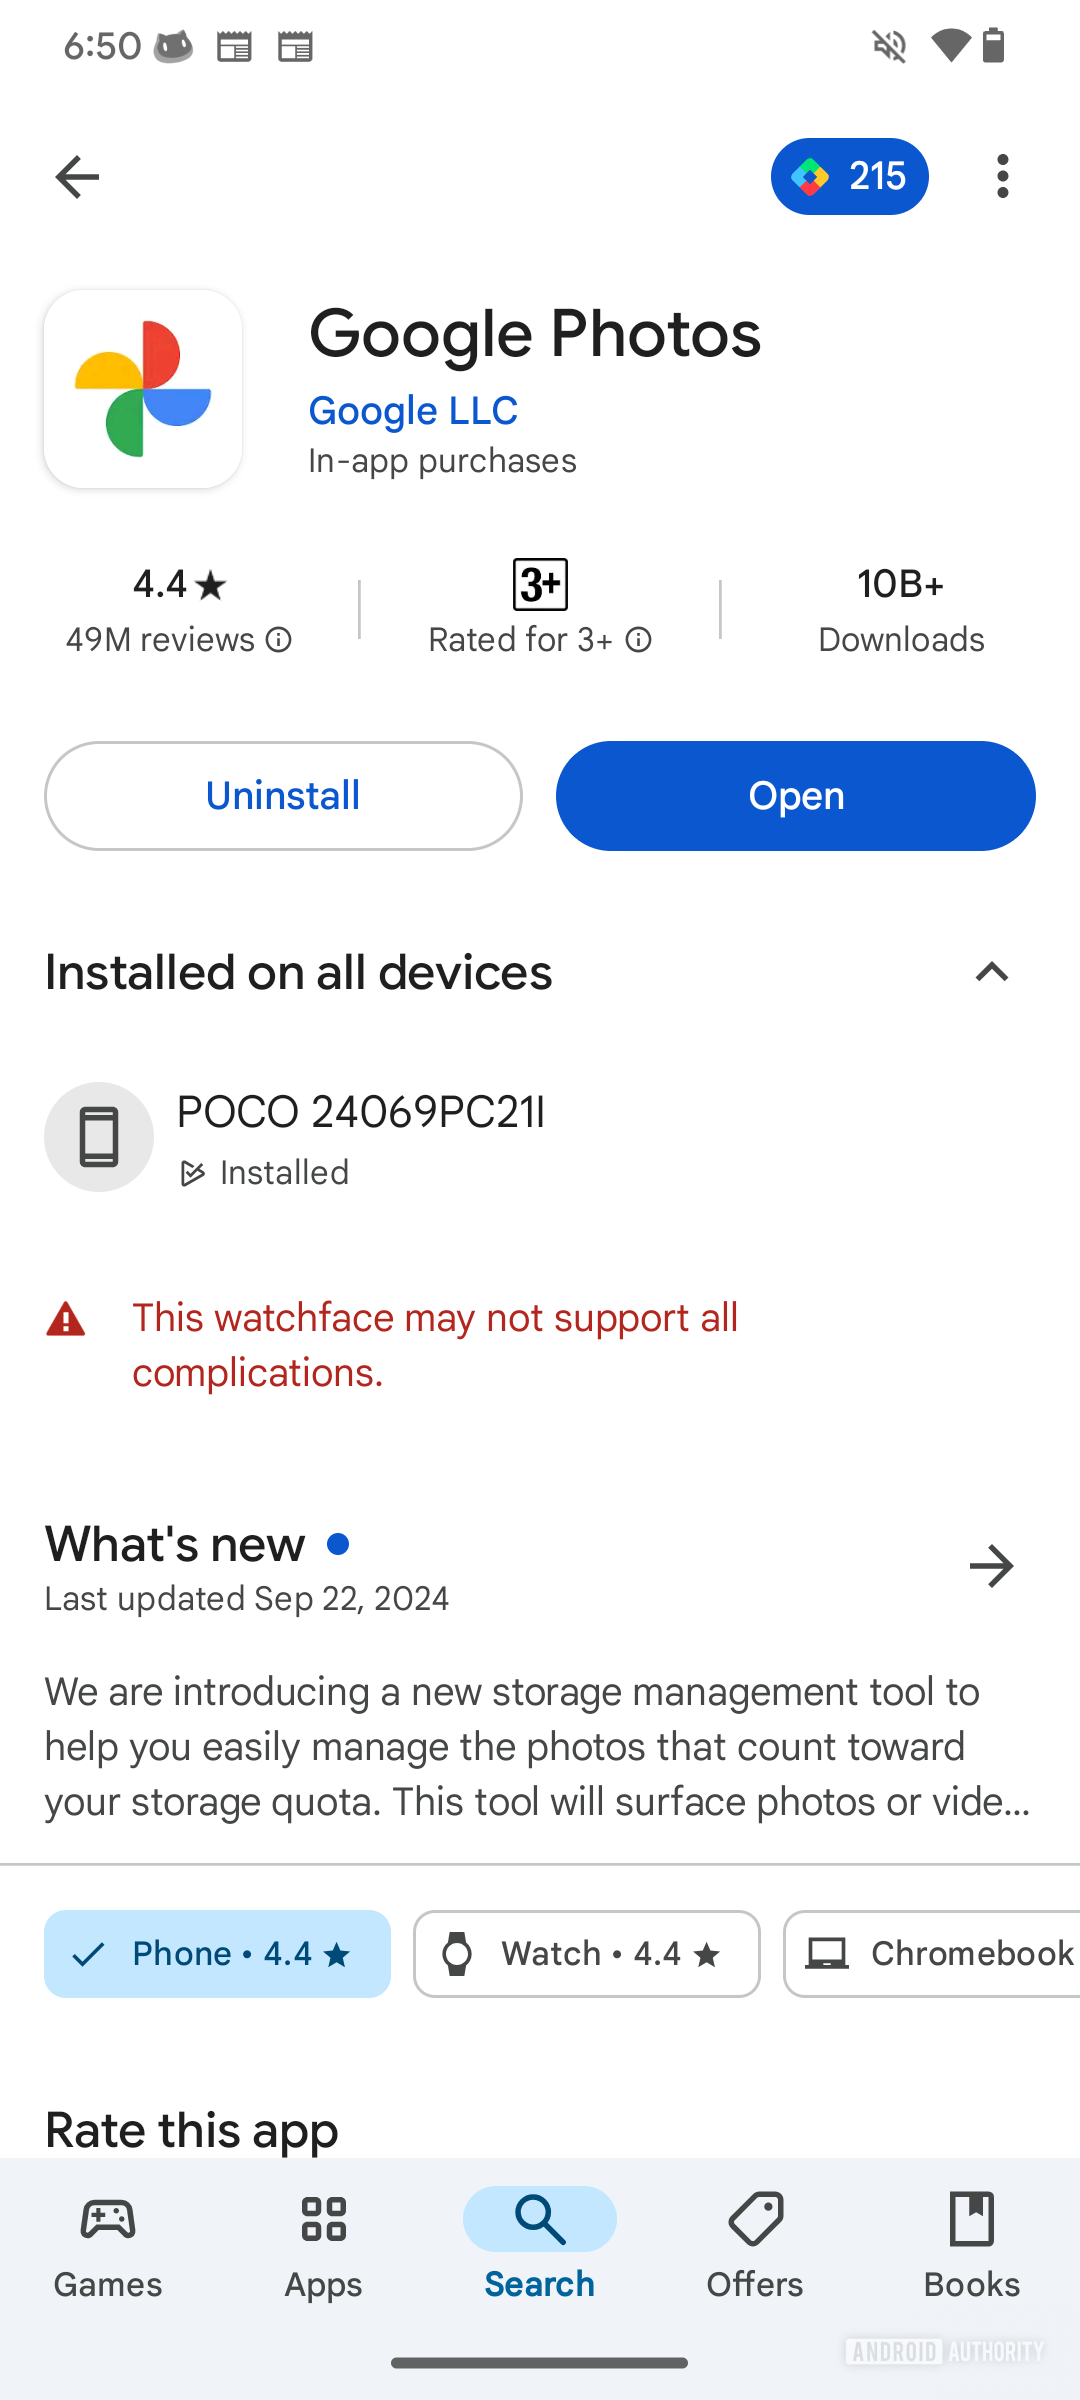1080x2400 pixels.
Task: Open the Google LLC developer link
Action: coord(413,411)
